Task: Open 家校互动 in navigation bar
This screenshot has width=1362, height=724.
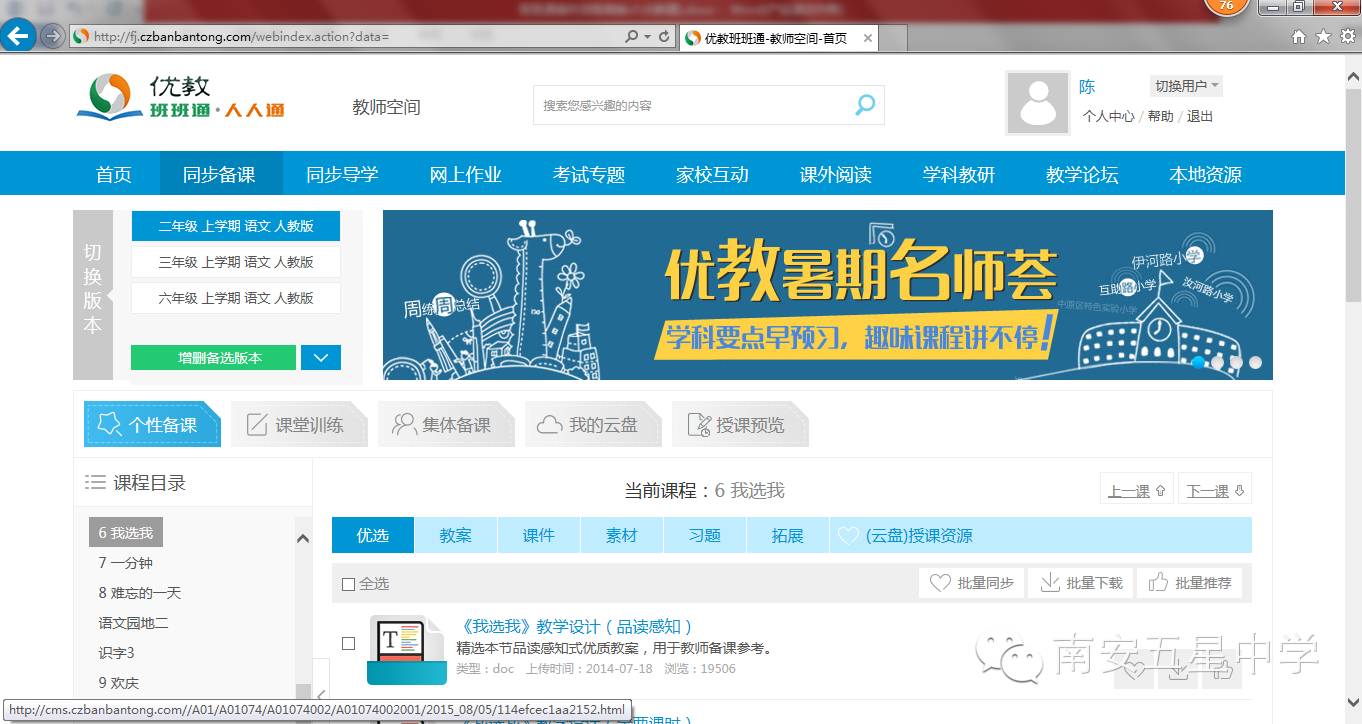Action: pyautogui.click(x=712, y=174)
